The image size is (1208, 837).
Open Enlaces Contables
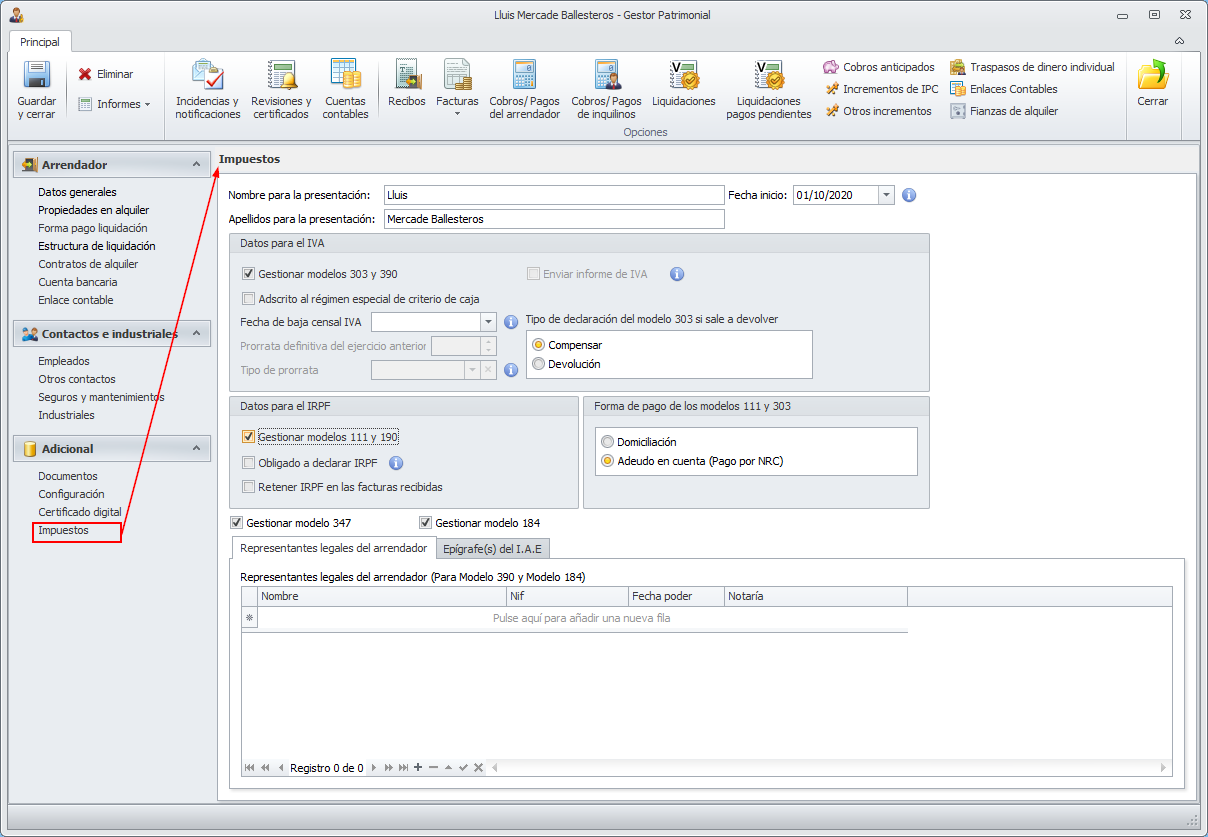1004,89
